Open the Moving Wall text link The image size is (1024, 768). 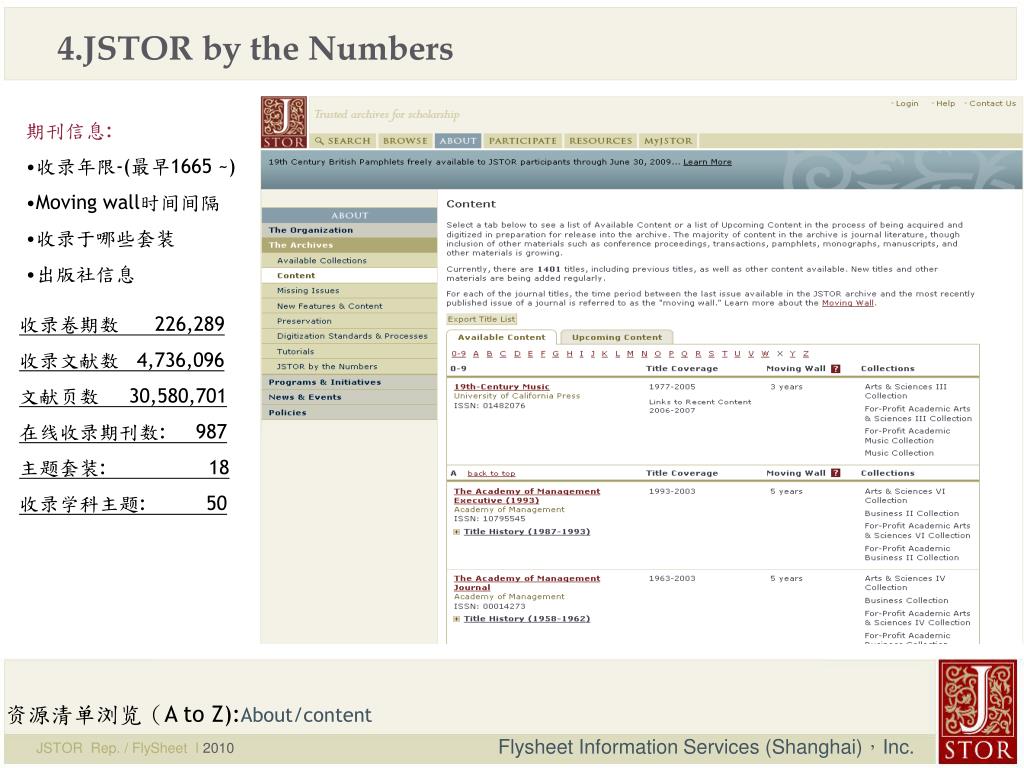tap(847, 303)
